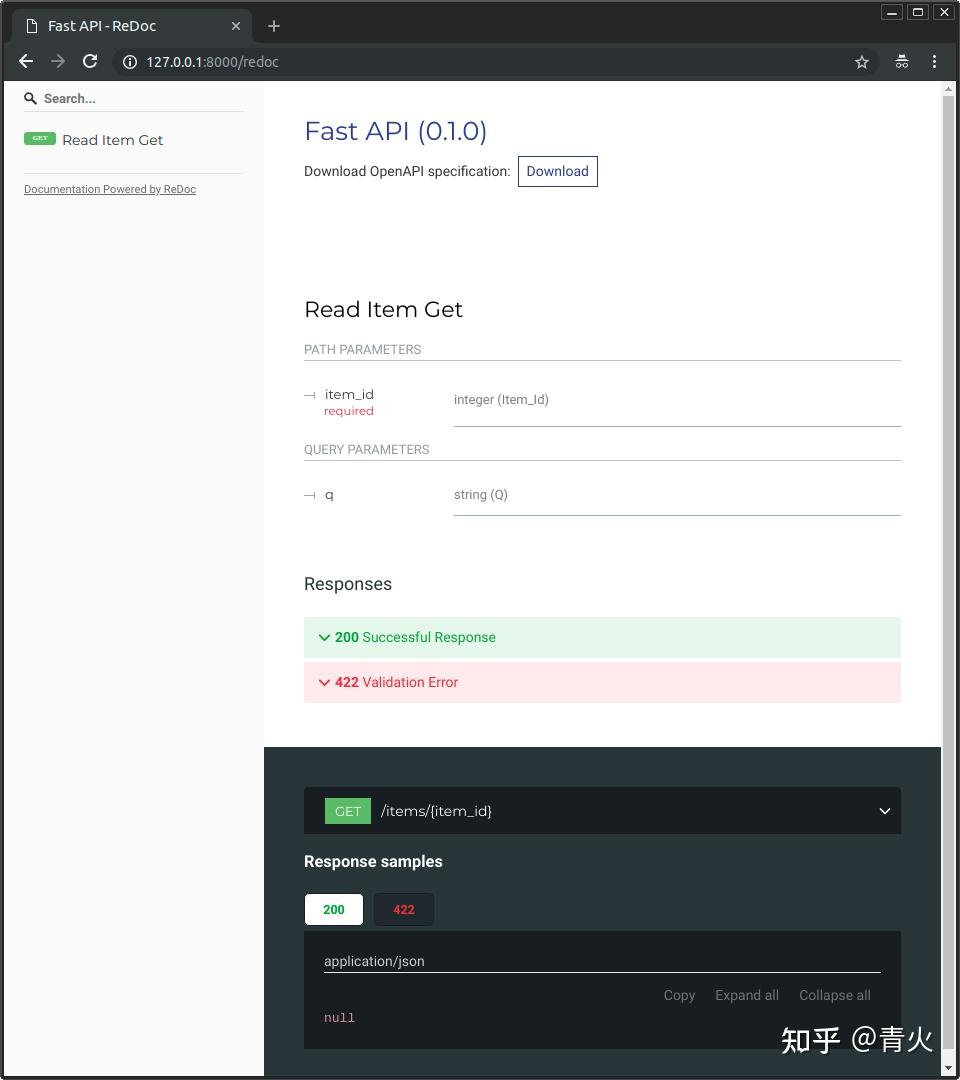Open the browser three-dot menu

coord(935,61)
